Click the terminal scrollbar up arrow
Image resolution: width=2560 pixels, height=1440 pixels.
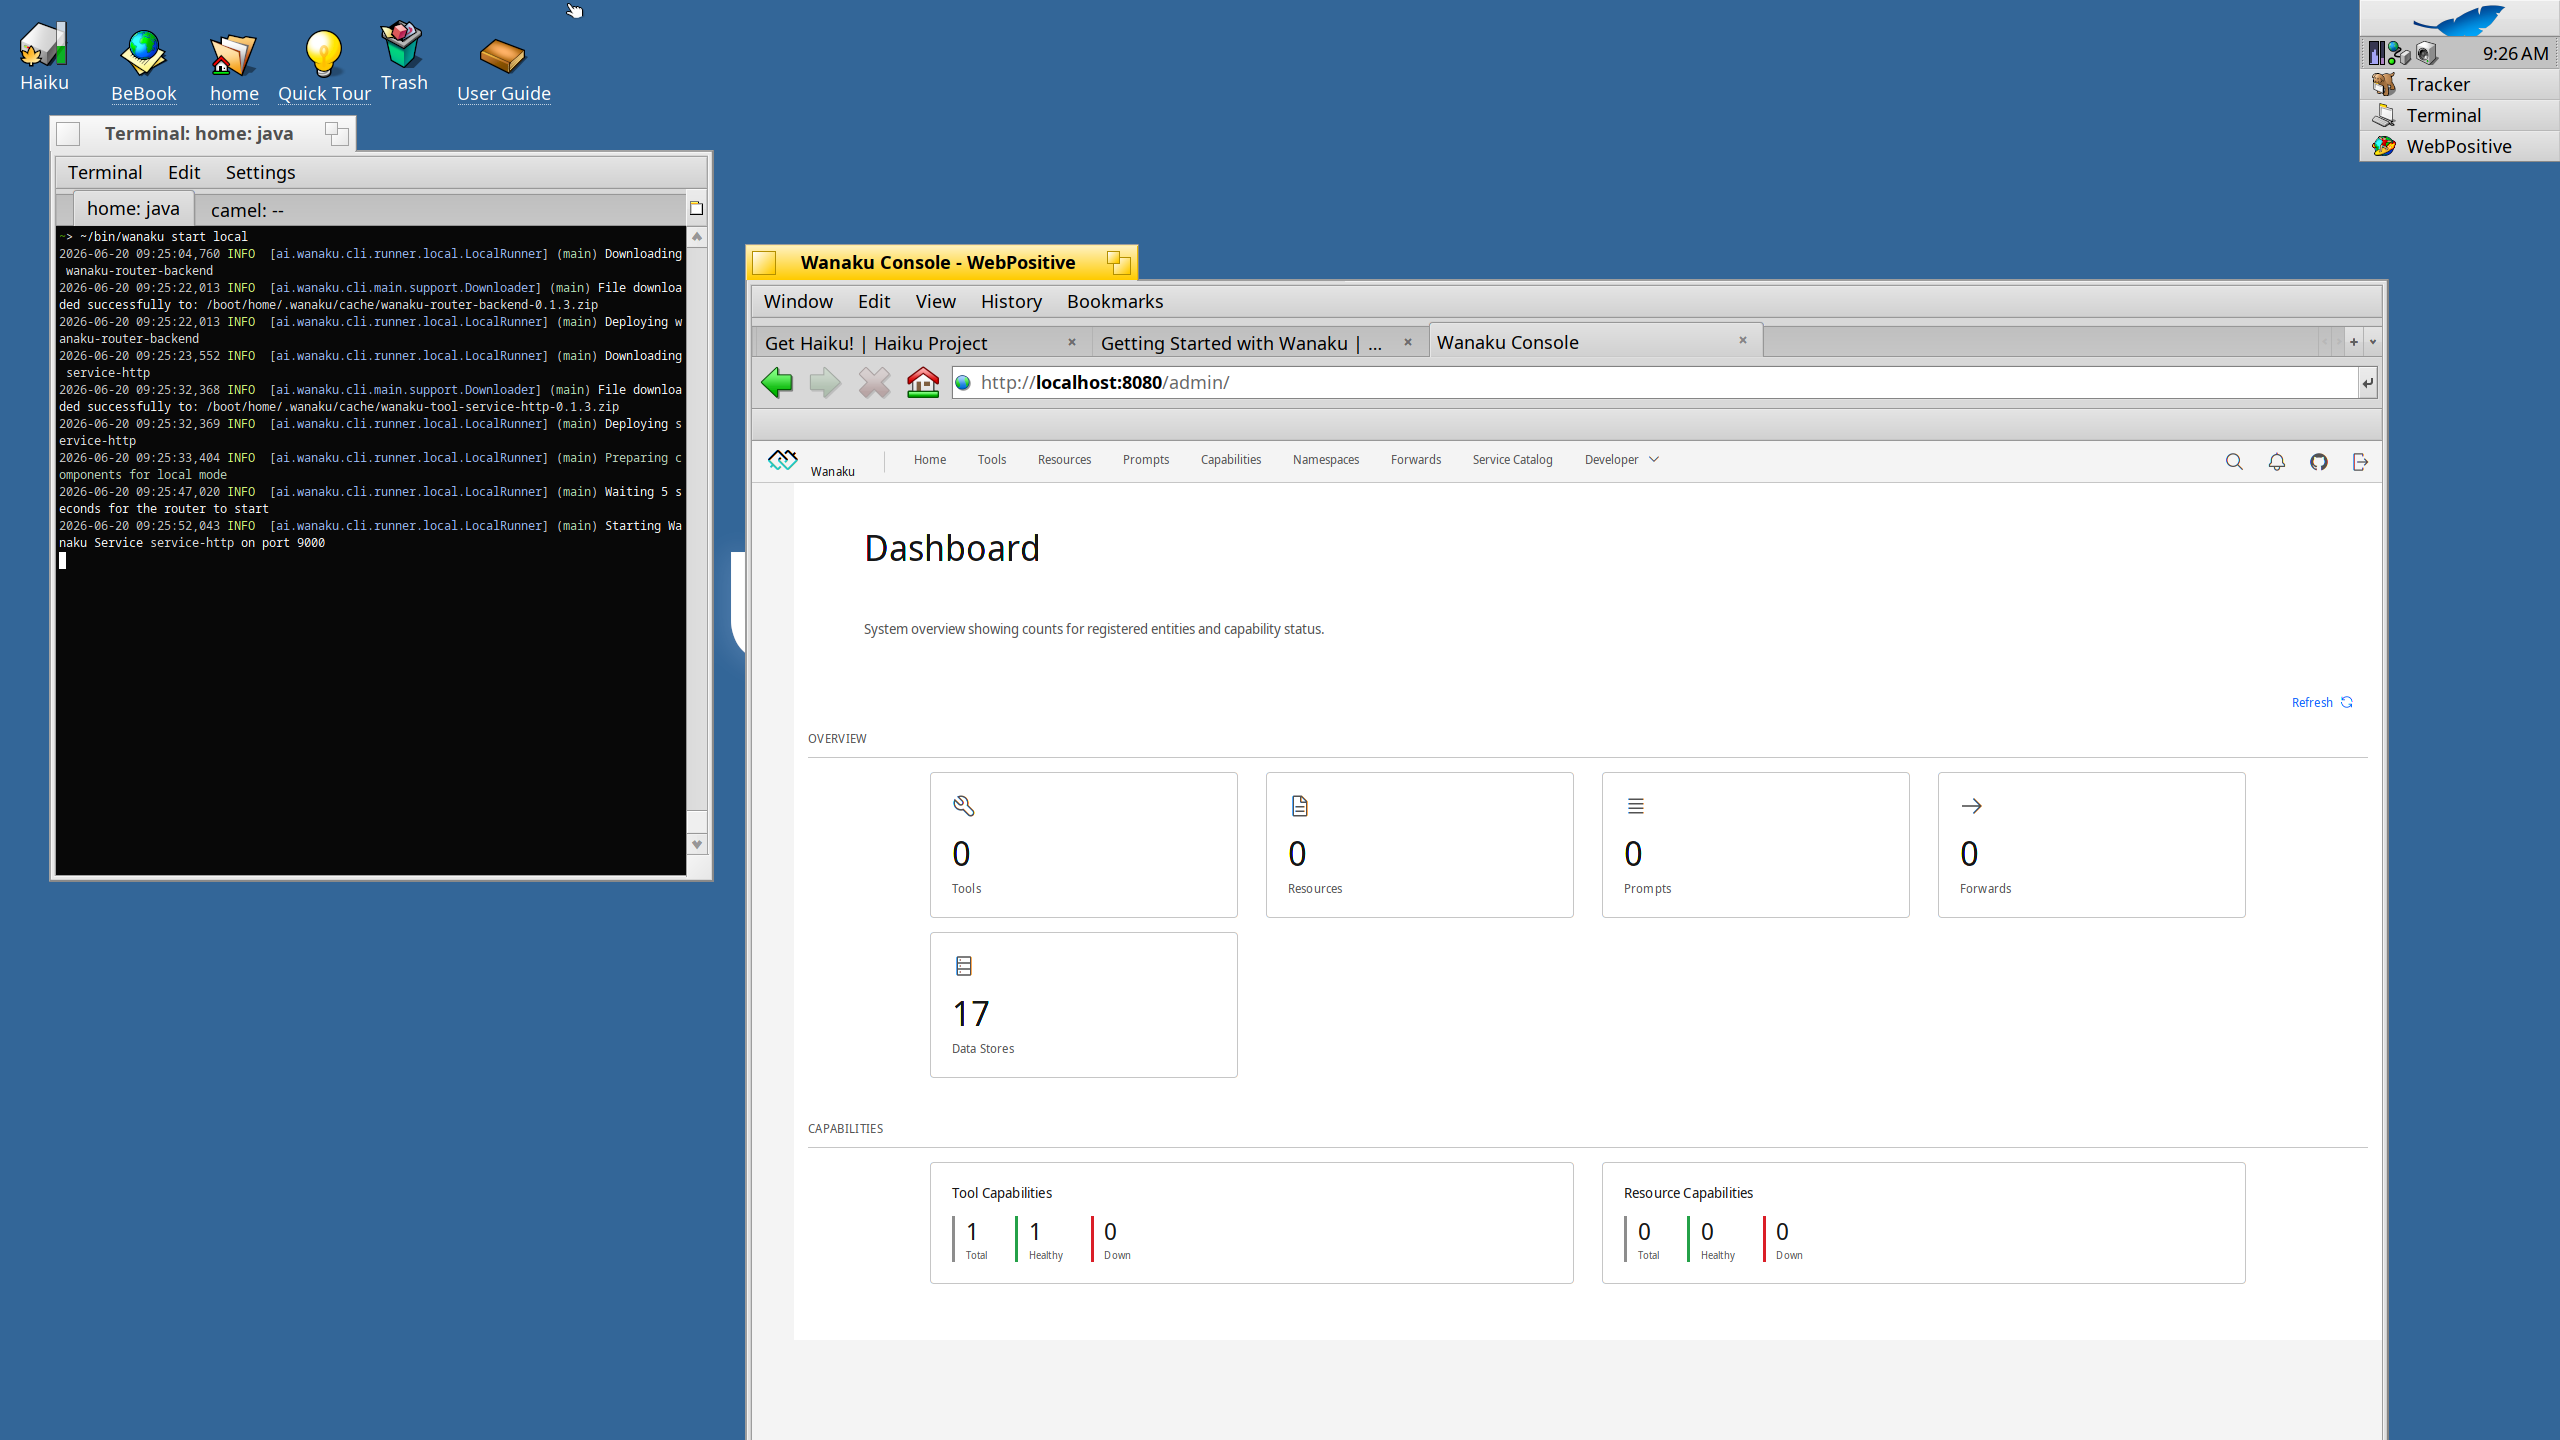(x=697, y=237)
